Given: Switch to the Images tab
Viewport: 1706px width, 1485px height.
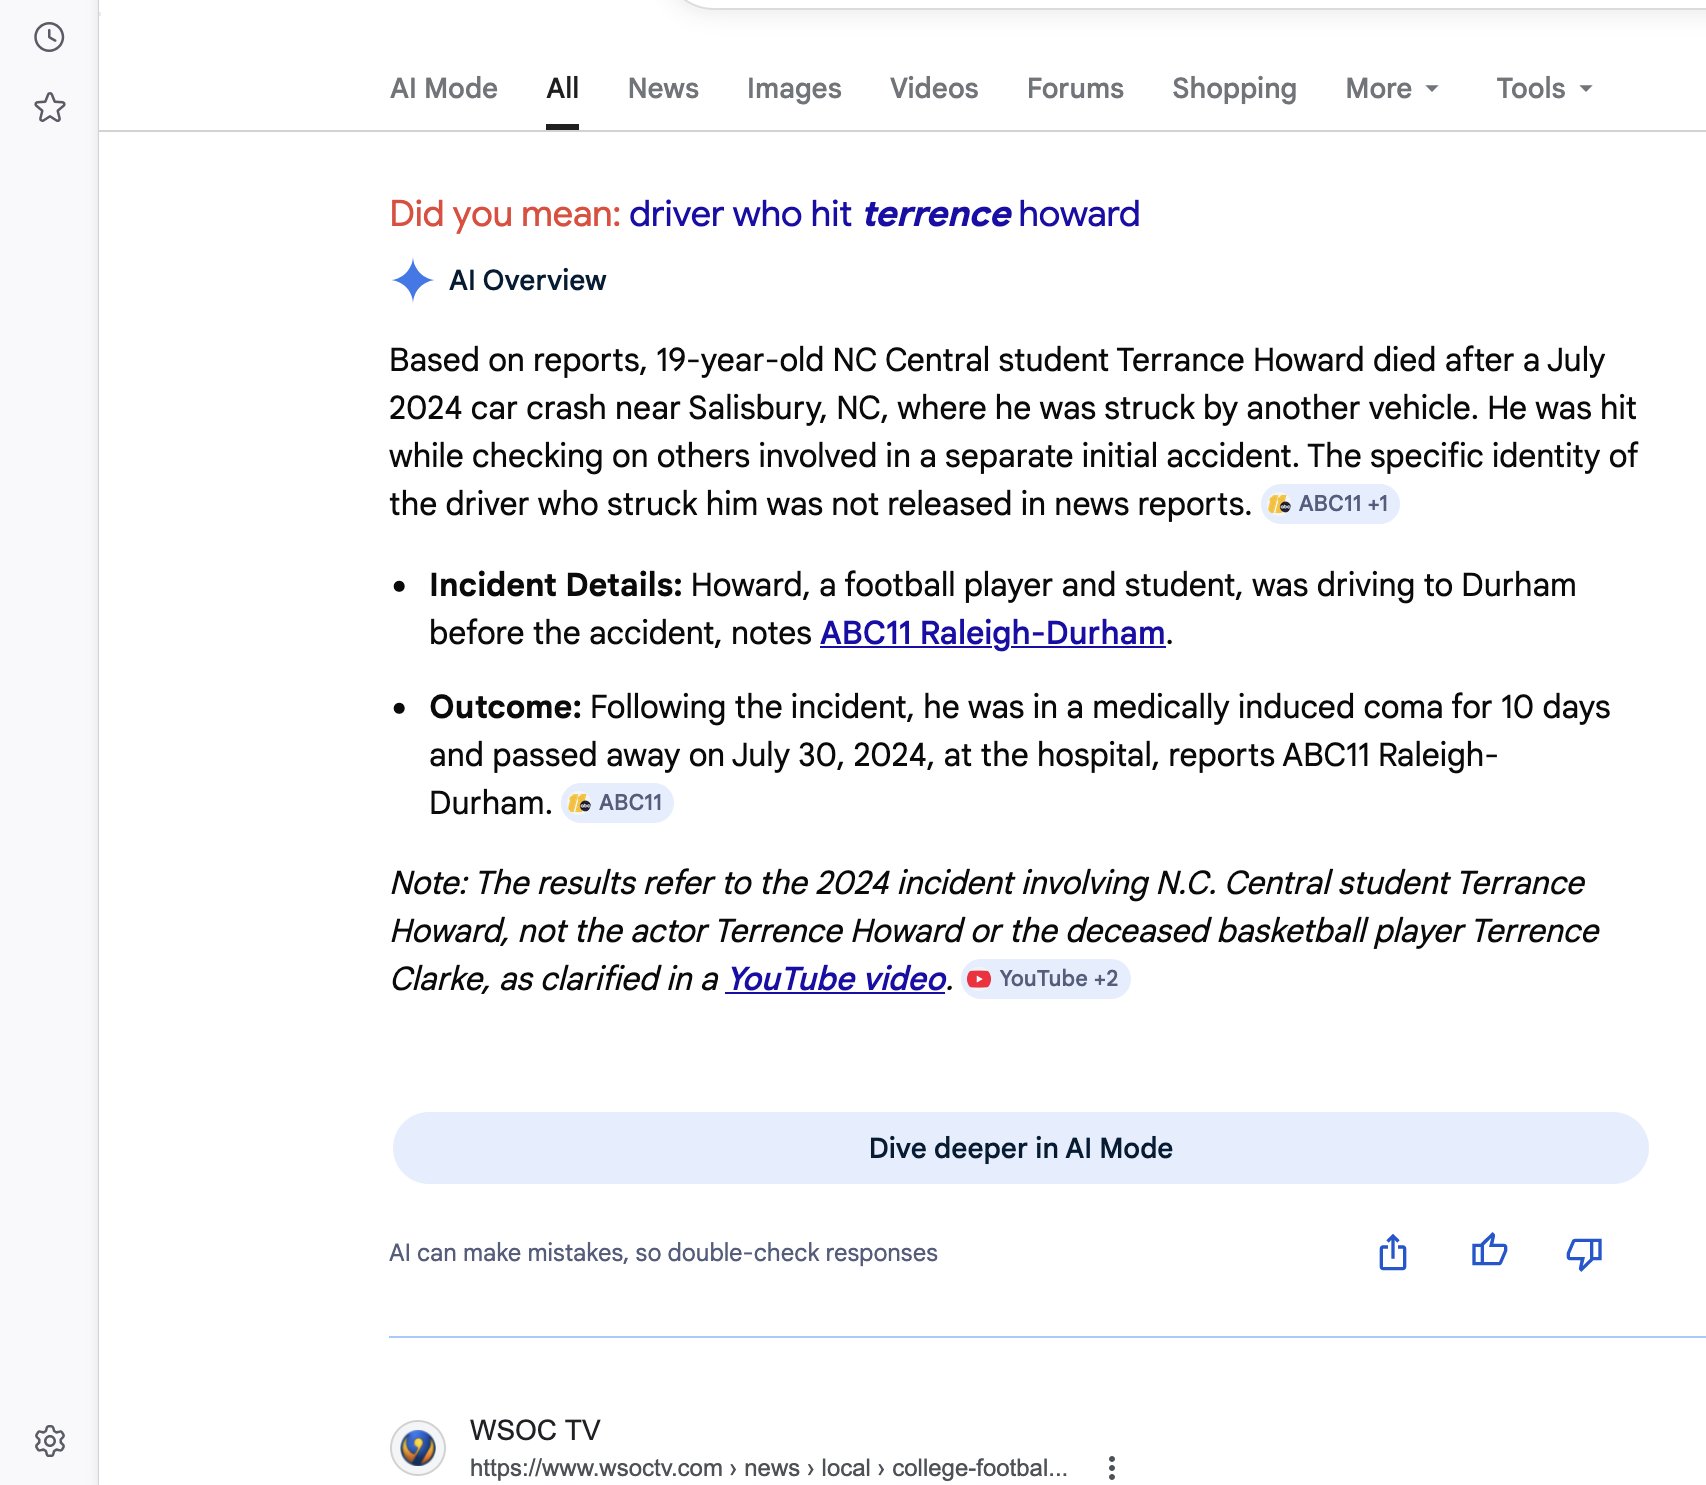Looking at the screenshot, I should coord(794,88).
